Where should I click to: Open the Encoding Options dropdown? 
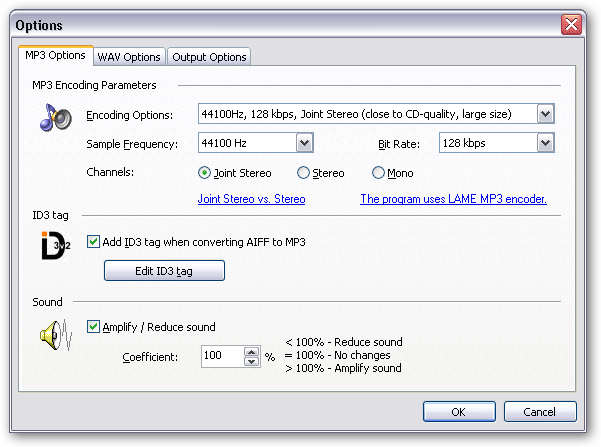pyautogui.click(x=545, y=114)
